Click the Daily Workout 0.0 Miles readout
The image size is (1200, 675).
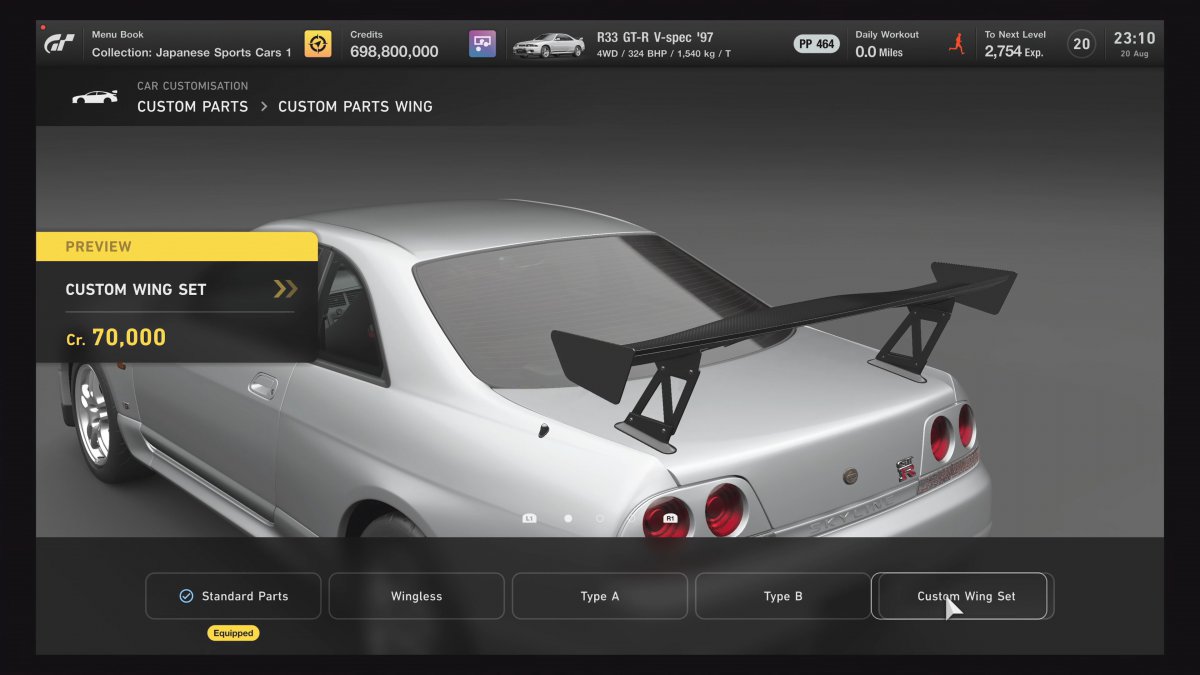(887, 44)
